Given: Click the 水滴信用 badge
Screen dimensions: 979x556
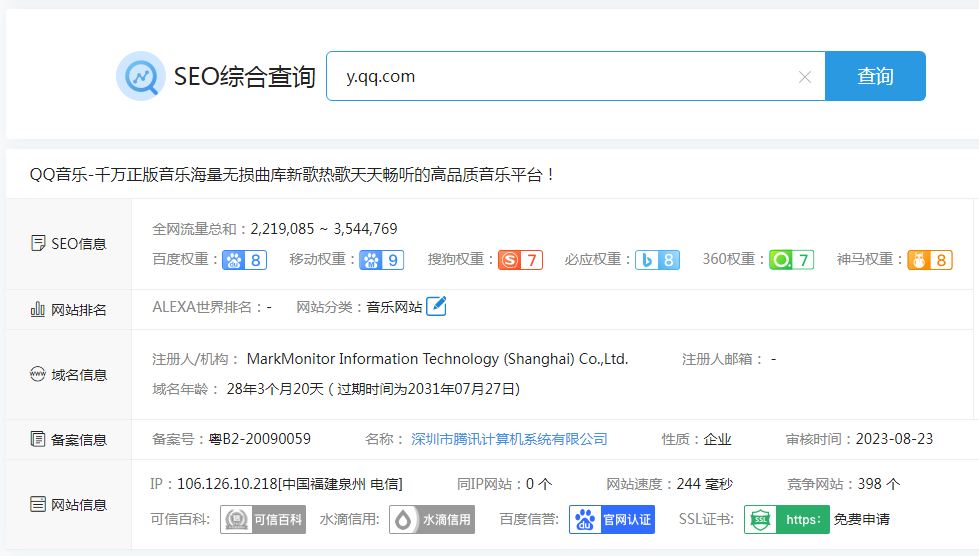Looking at the screenshot, I should click(x=432, y=519).
